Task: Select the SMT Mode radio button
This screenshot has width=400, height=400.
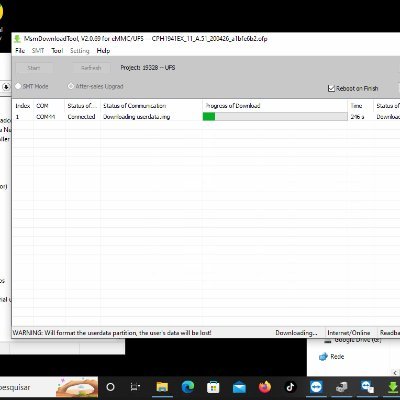Action: (x=18, y=86)
